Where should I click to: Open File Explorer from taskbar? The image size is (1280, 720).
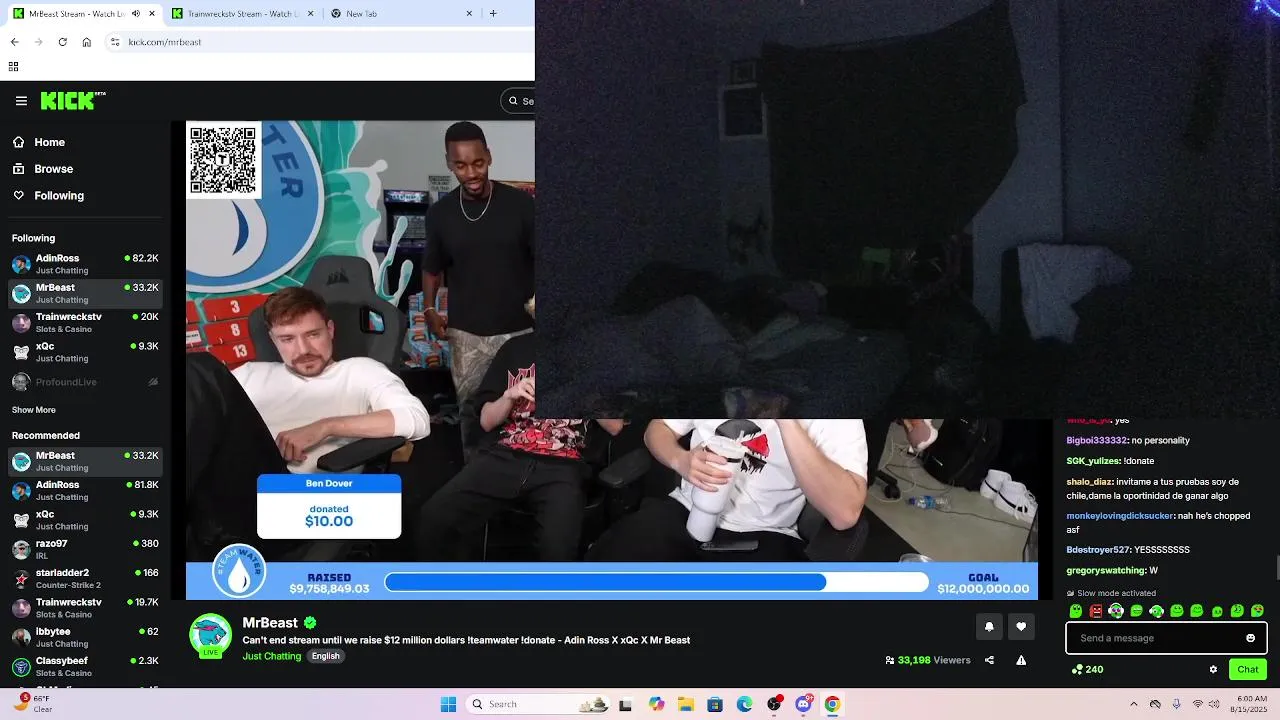(x=686, y=704)
